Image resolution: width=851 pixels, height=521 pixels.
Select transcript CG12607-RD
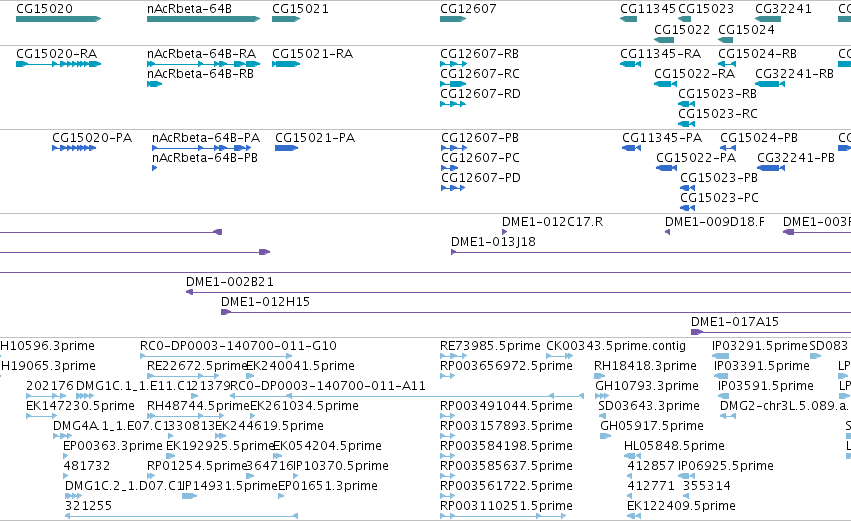(x=480, y=93)
